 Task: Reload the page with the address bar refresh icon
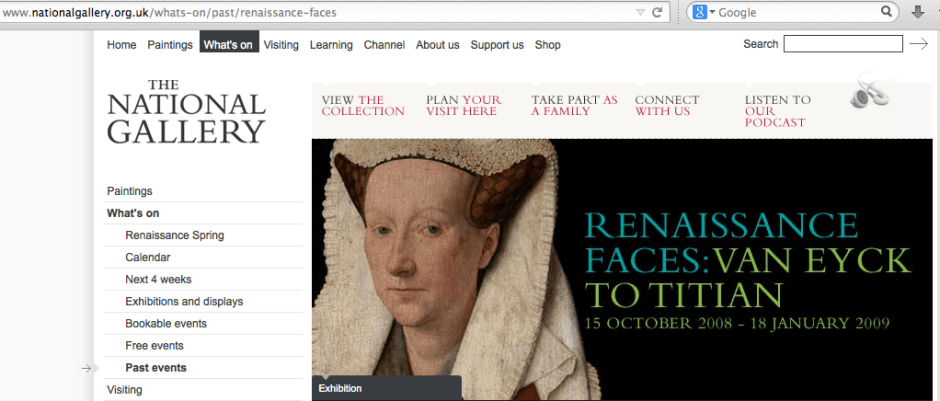(657, 12)
